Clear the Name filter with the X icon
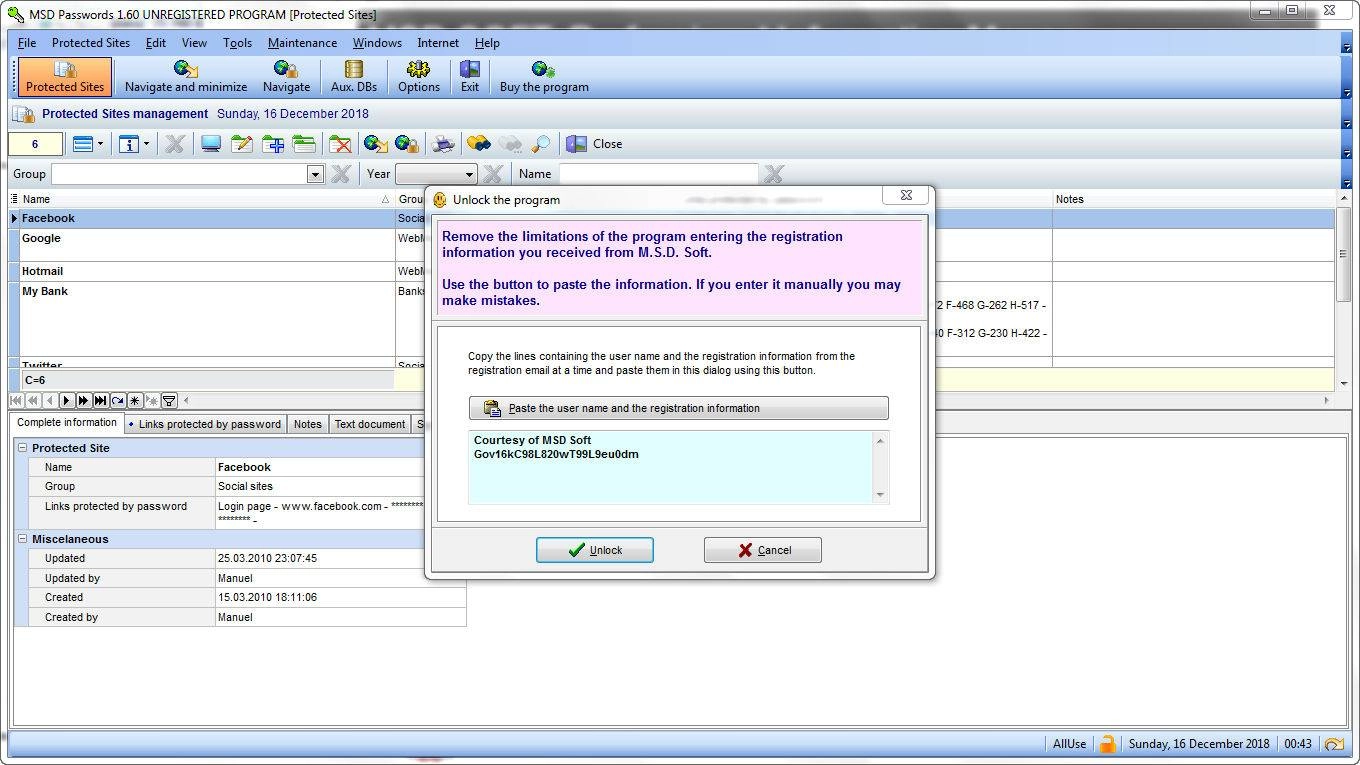This screenshot has width=1360, height=765. click(773, 174)
